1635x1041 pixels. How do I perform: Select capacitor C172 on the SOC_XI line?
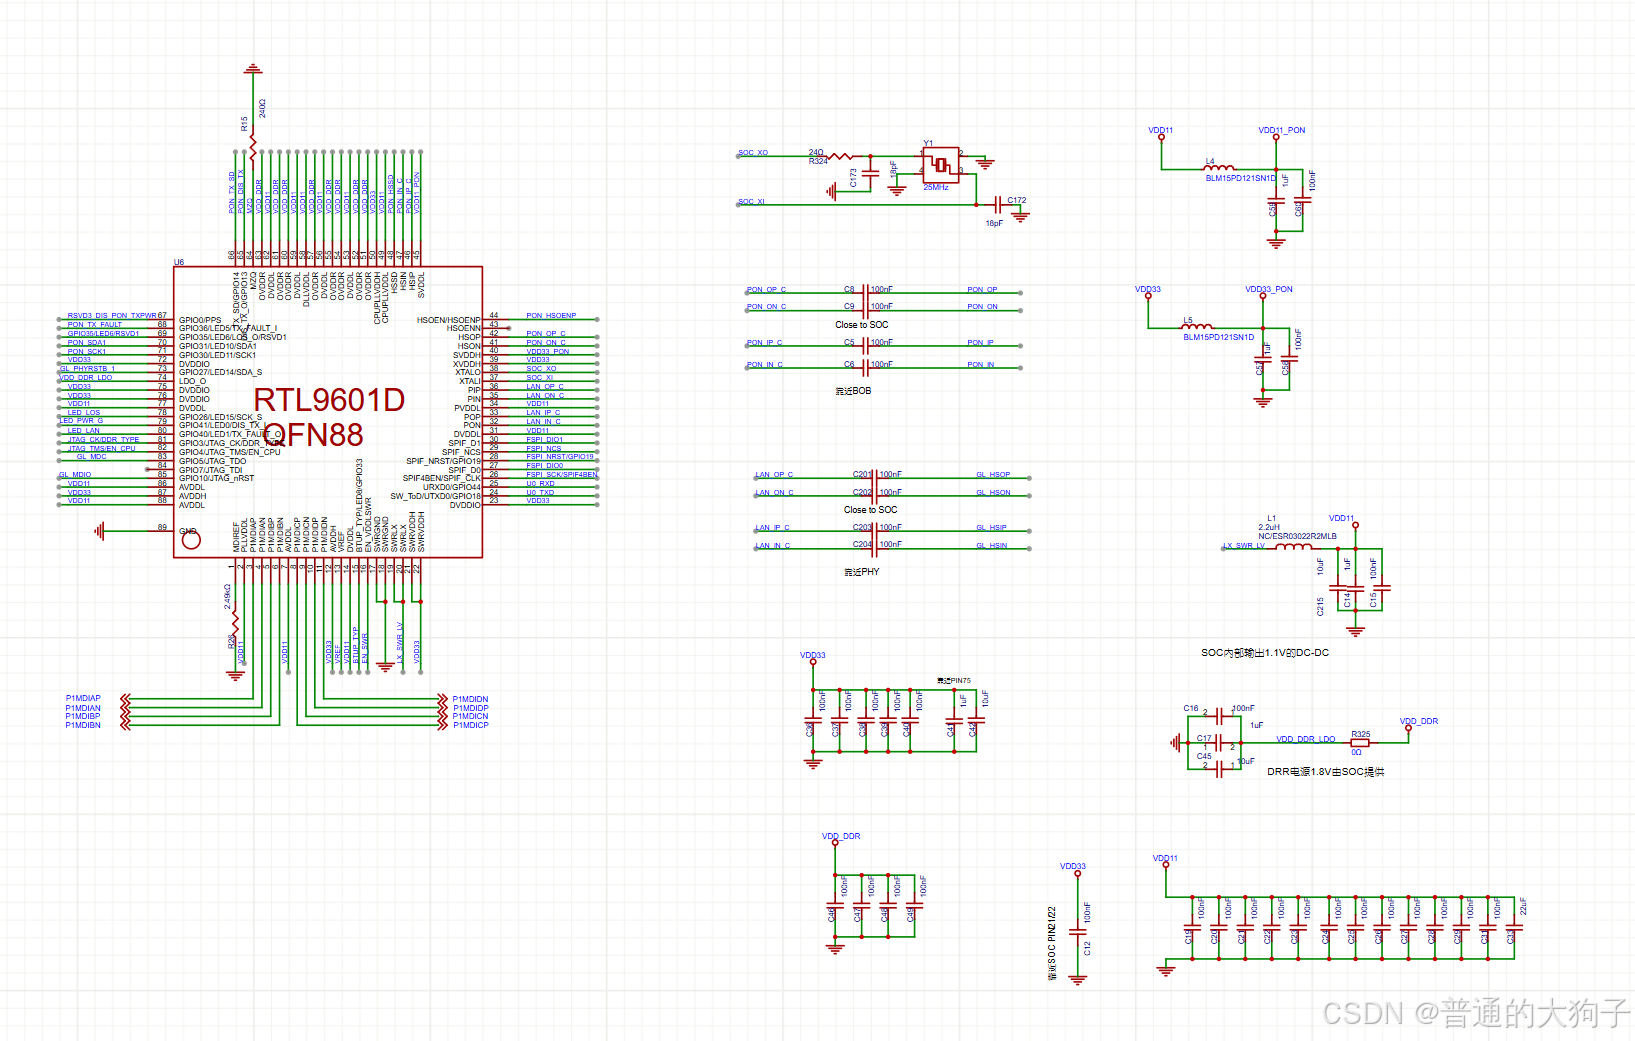(x=999, y=205)
